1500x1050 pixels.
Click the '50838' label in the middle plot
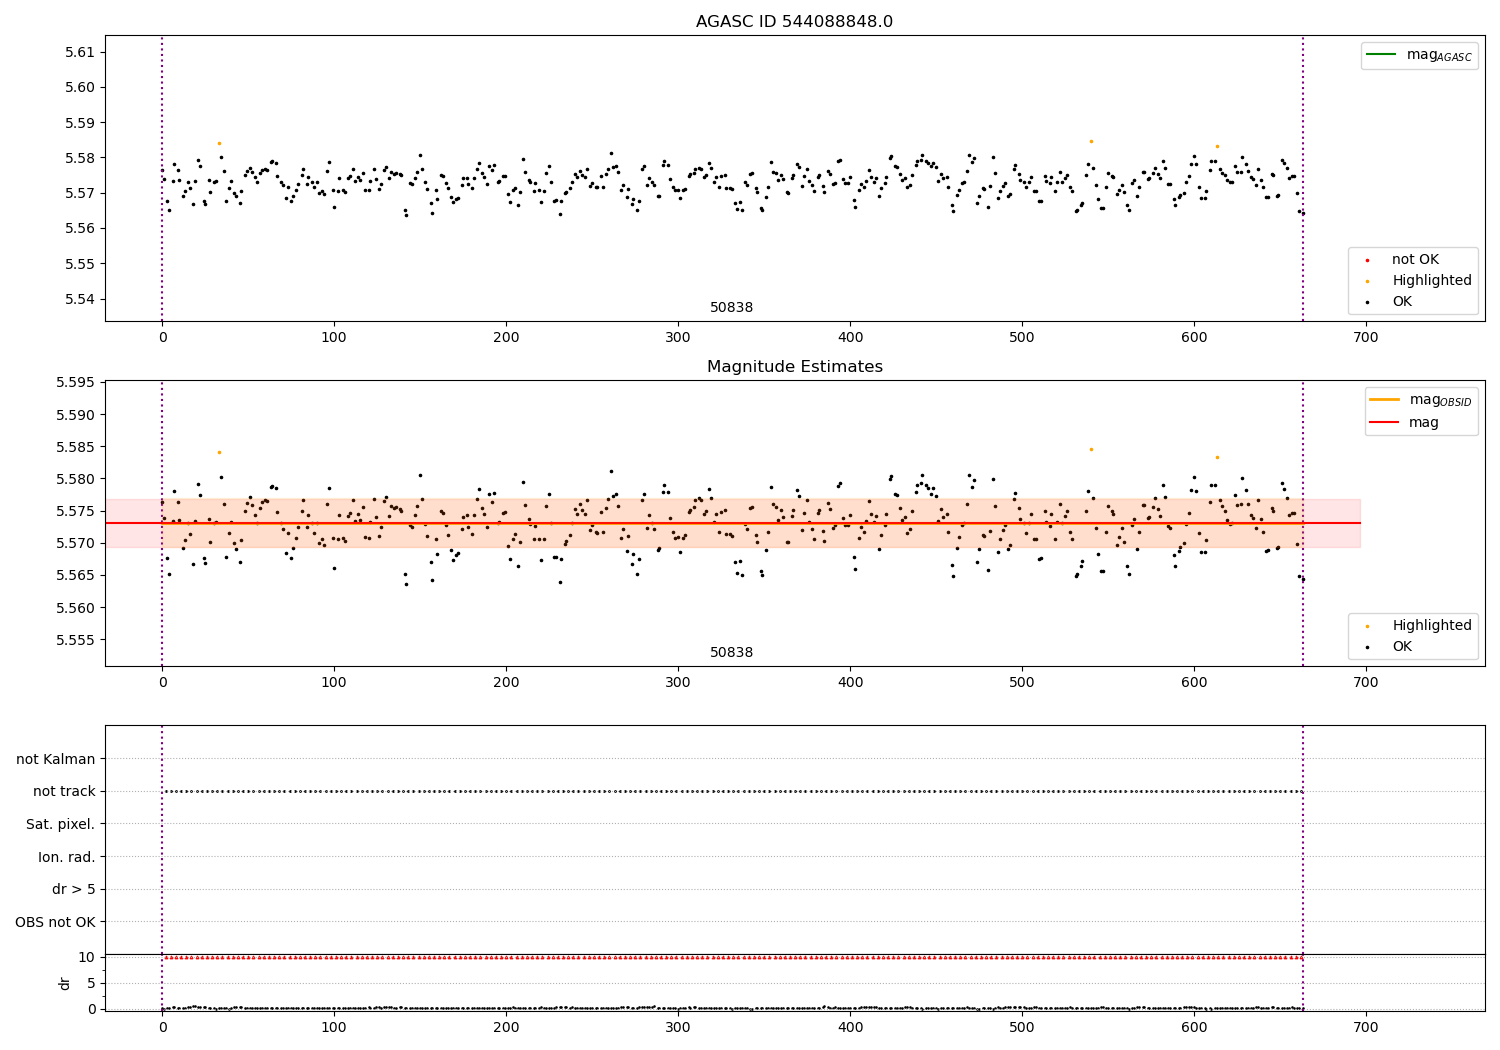(732, 653)
